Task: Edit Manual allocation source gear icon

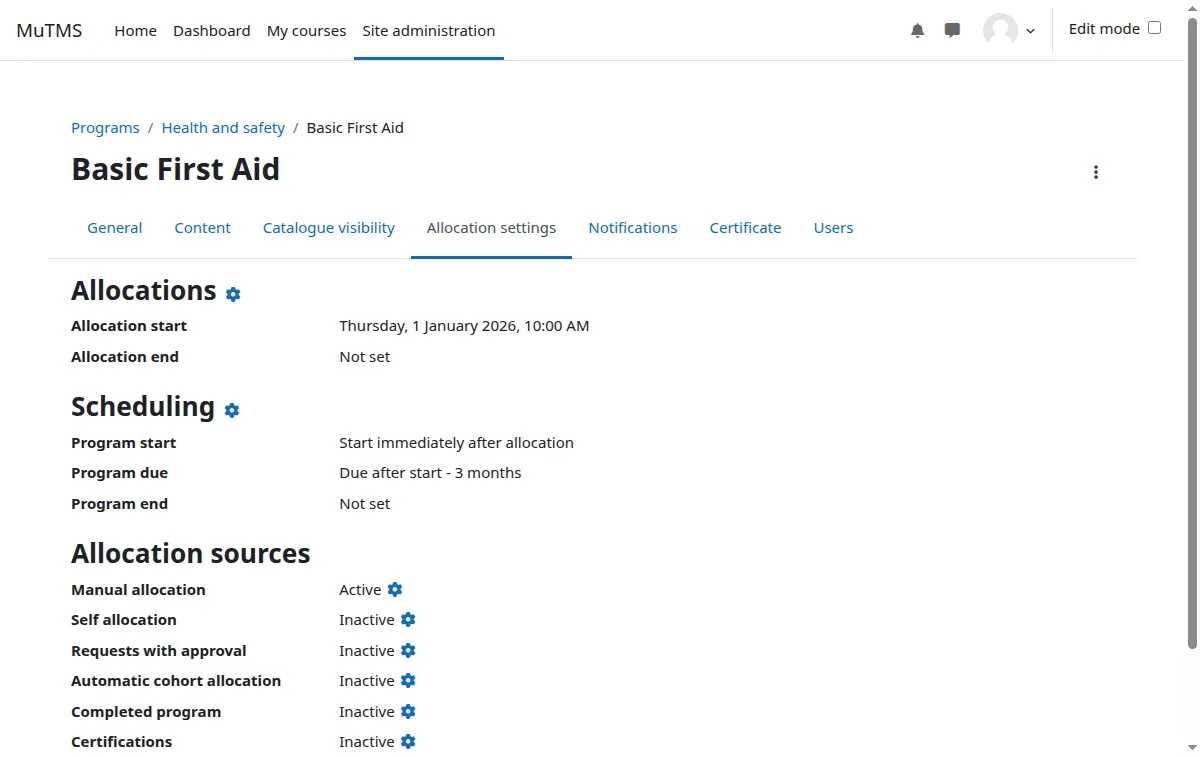Action: coord(395,590)
